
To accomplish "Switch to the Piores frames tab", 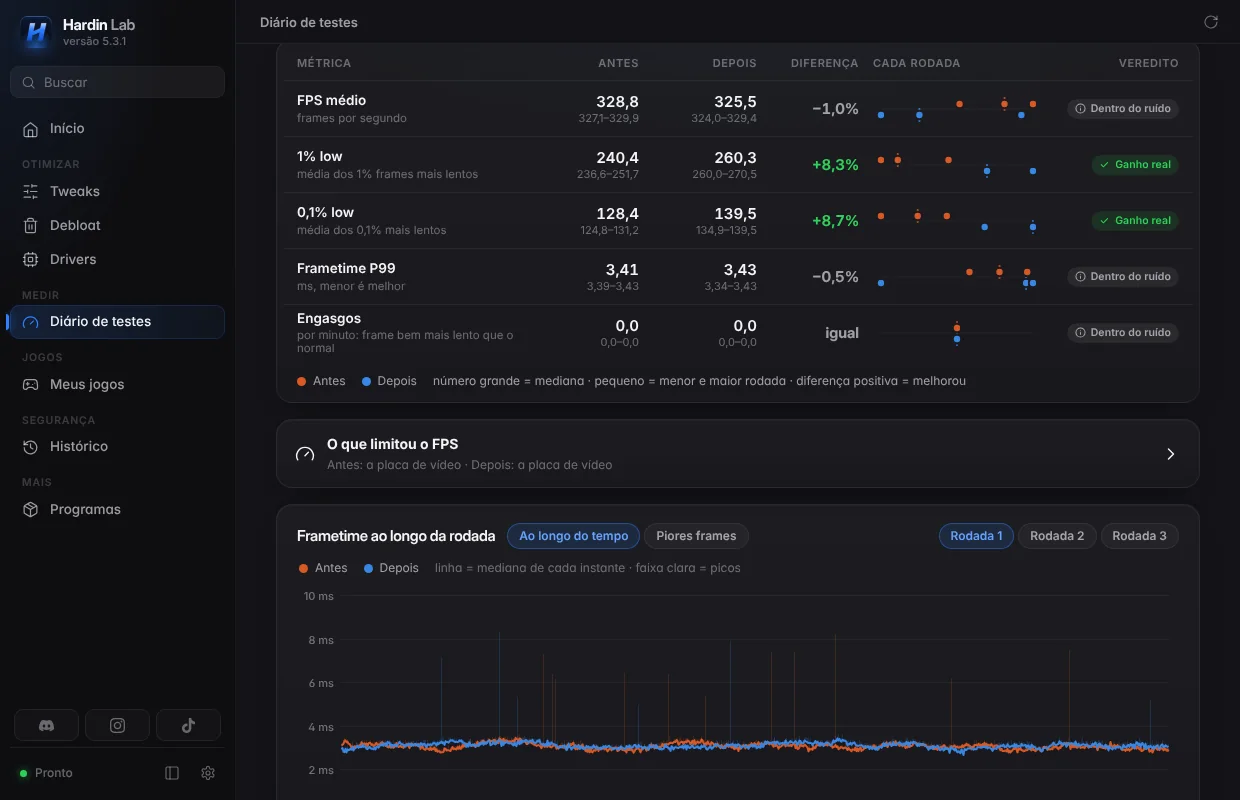I will click(x=696, y=536).
